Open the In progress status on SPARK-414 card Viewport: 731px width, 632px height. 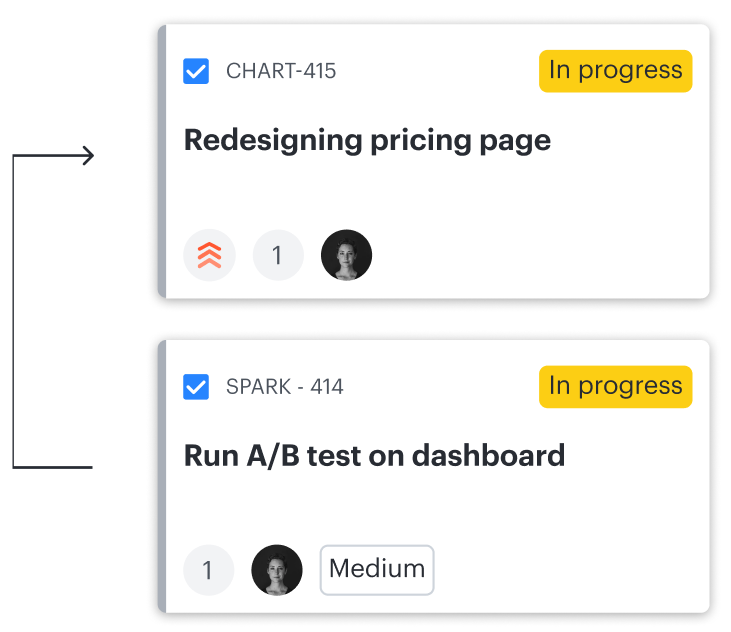pos(615,386)
